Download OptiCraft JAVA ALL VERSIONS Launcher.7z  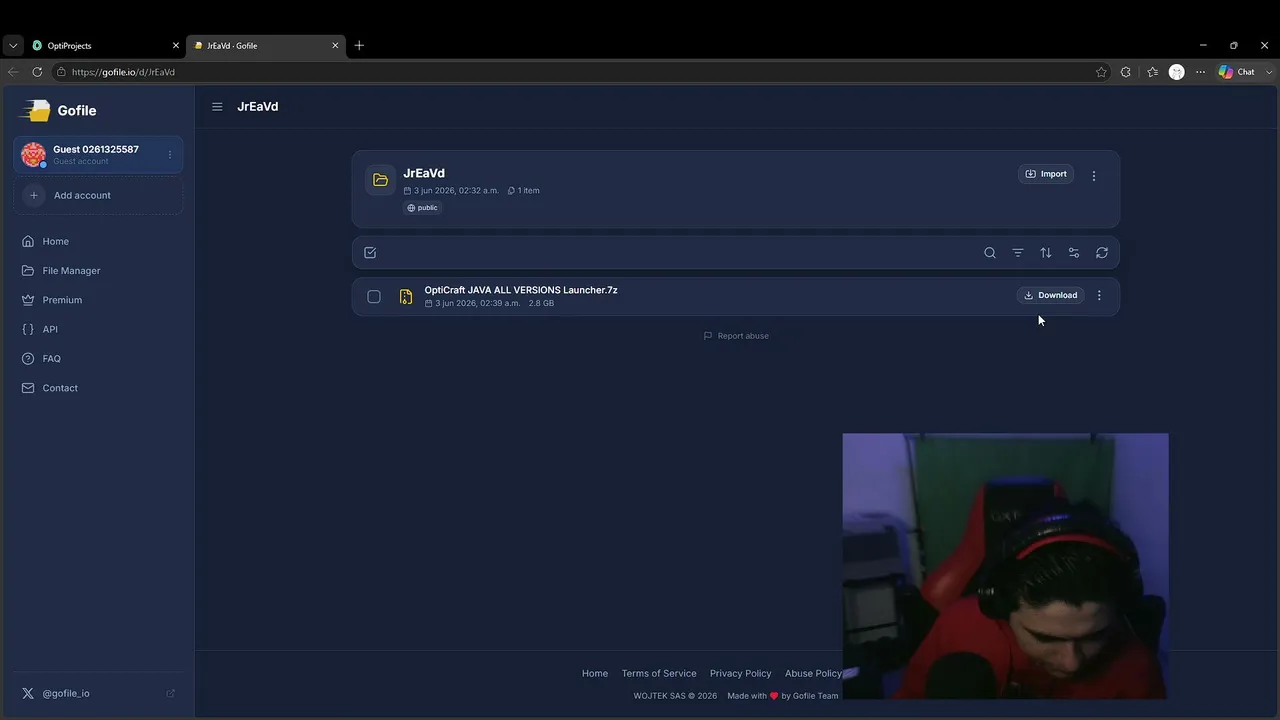click(x=1050, y=295)
